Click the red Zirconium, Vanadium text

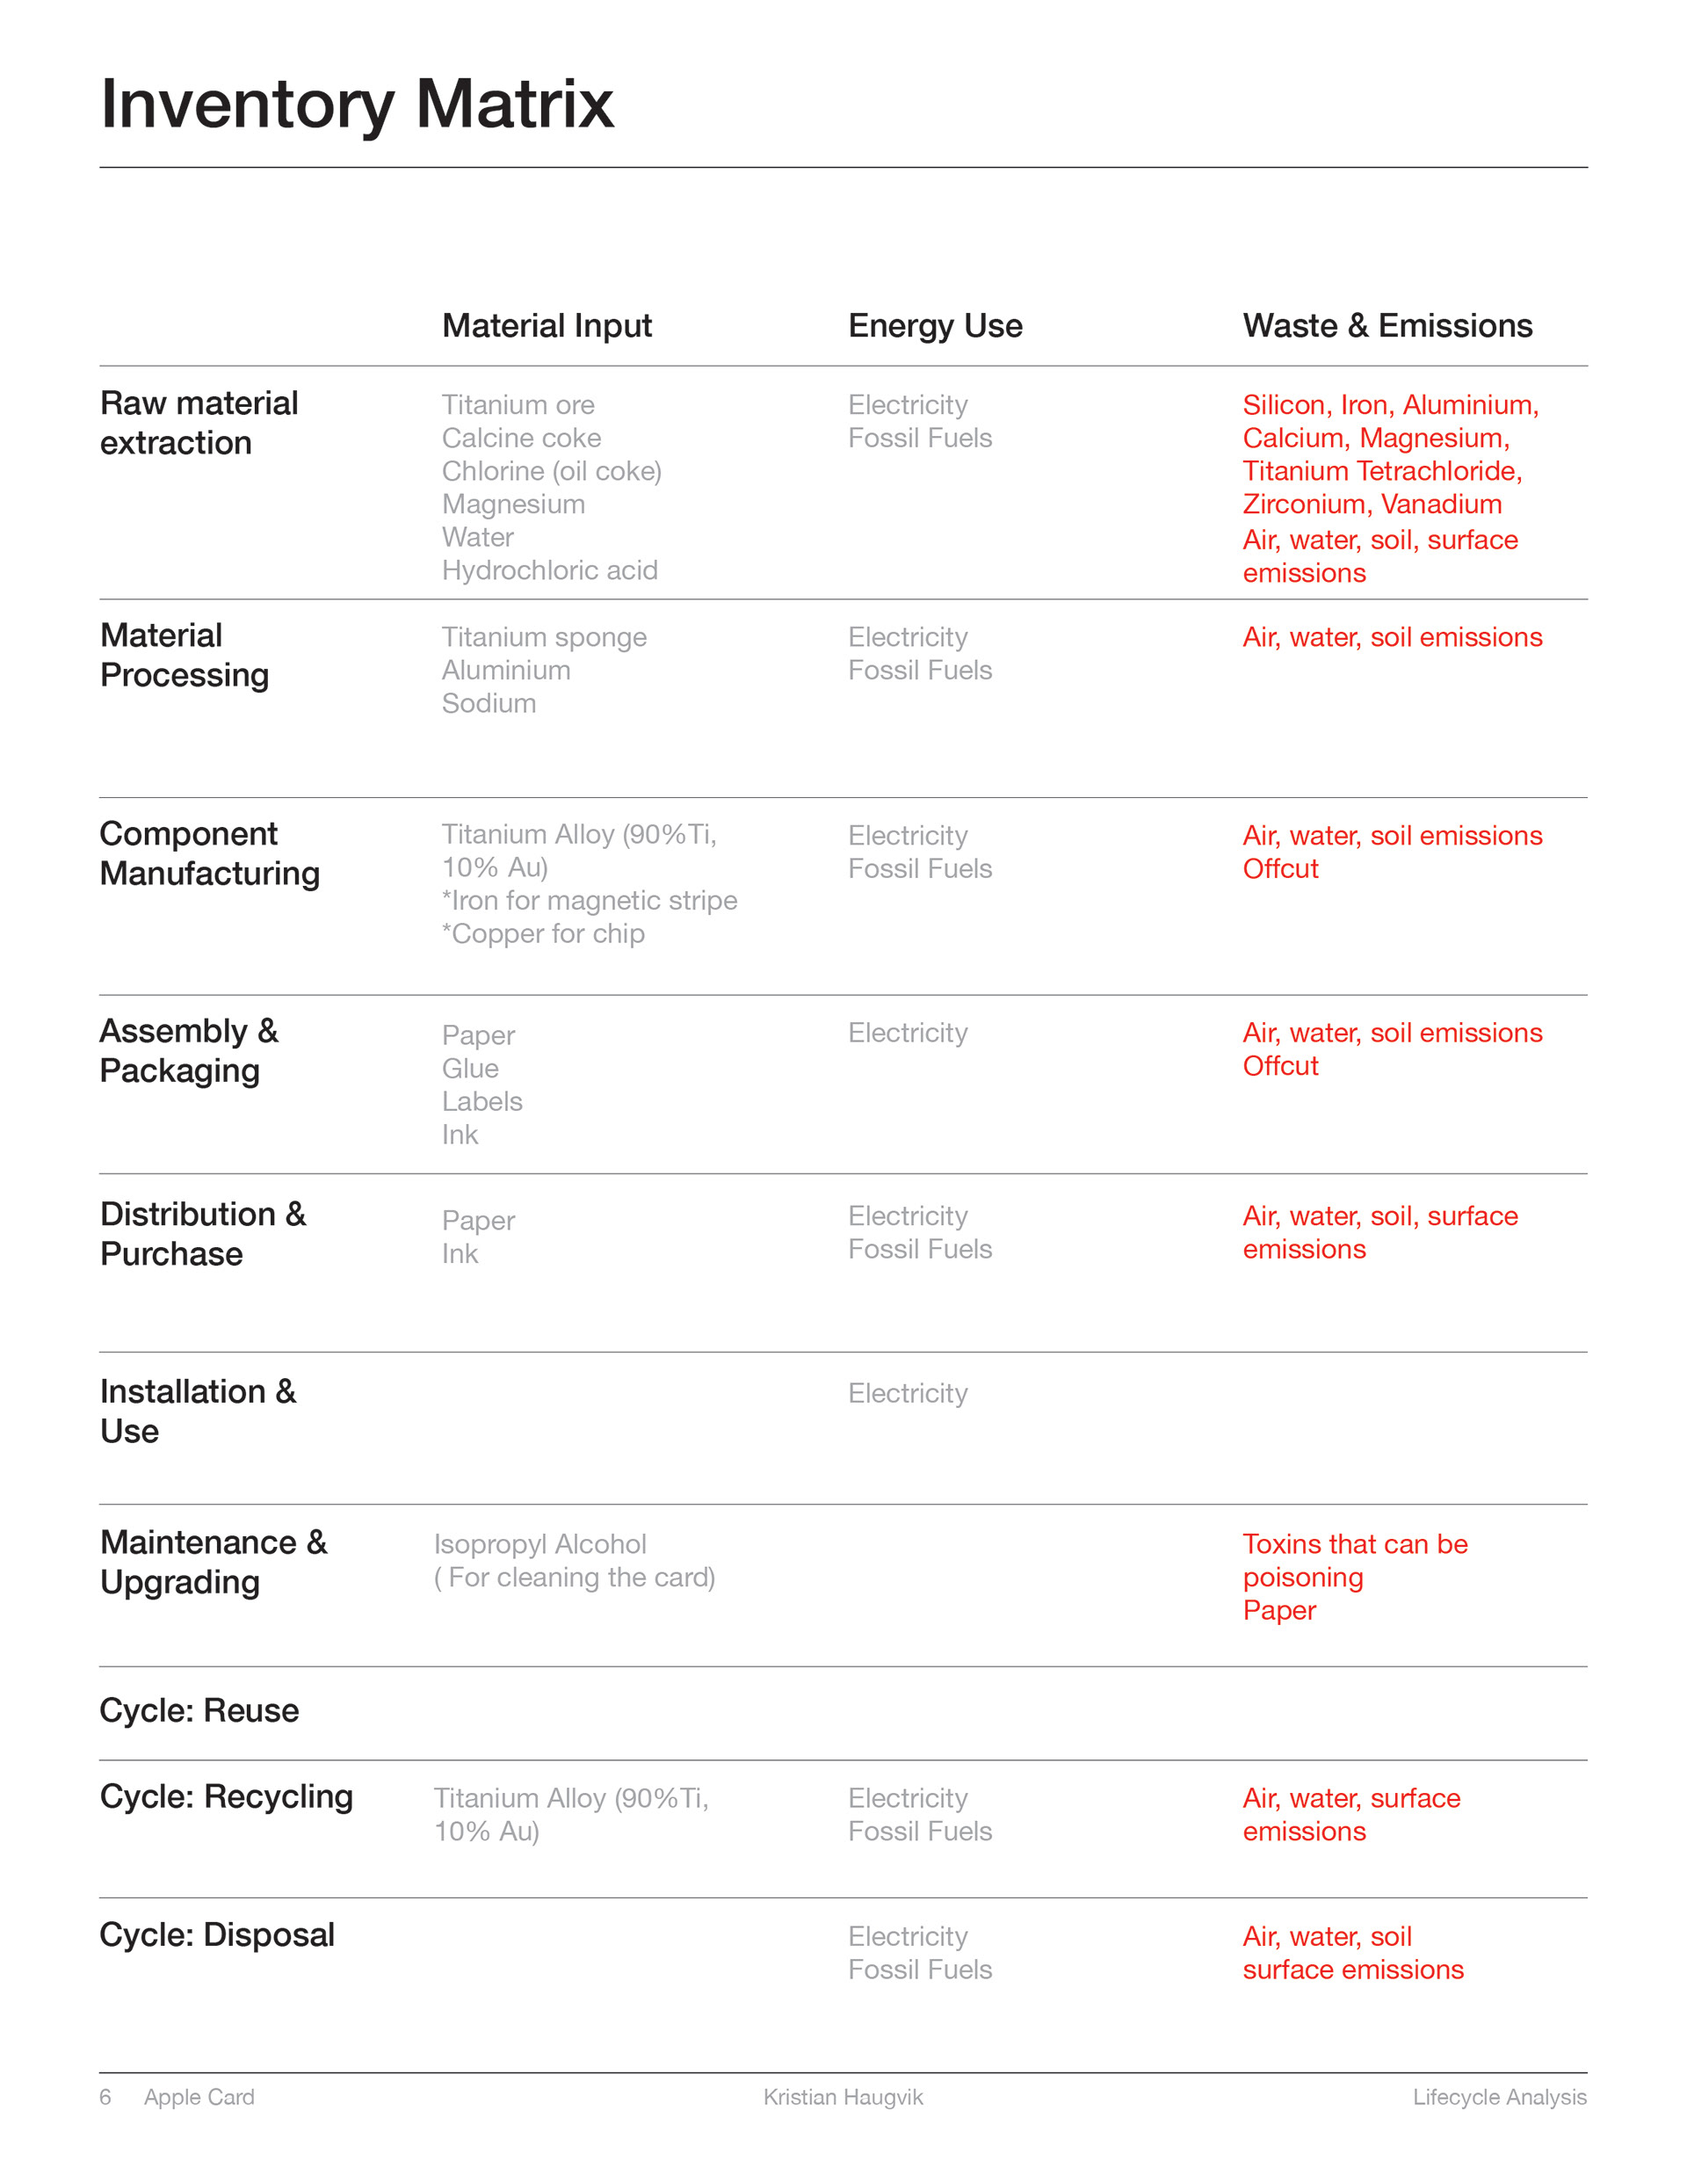tap(1371, 504)
